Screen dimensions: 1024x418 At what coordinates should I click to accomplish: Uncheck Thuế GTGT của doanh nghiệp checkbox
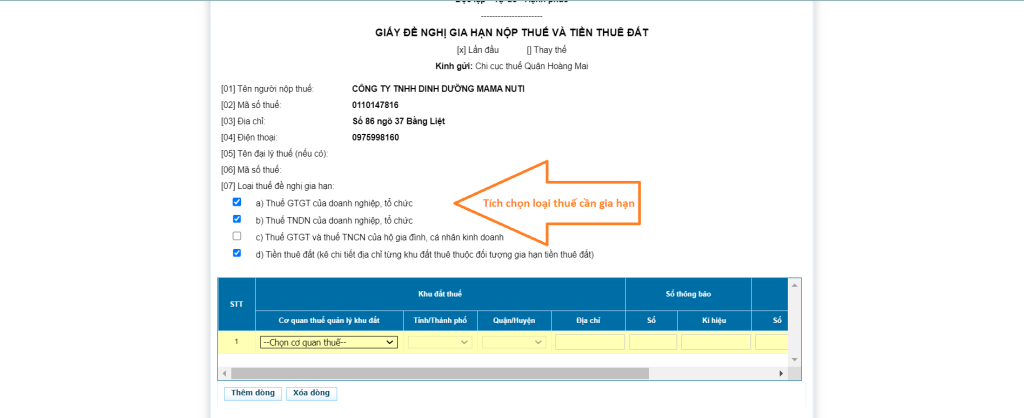[237, 202]
